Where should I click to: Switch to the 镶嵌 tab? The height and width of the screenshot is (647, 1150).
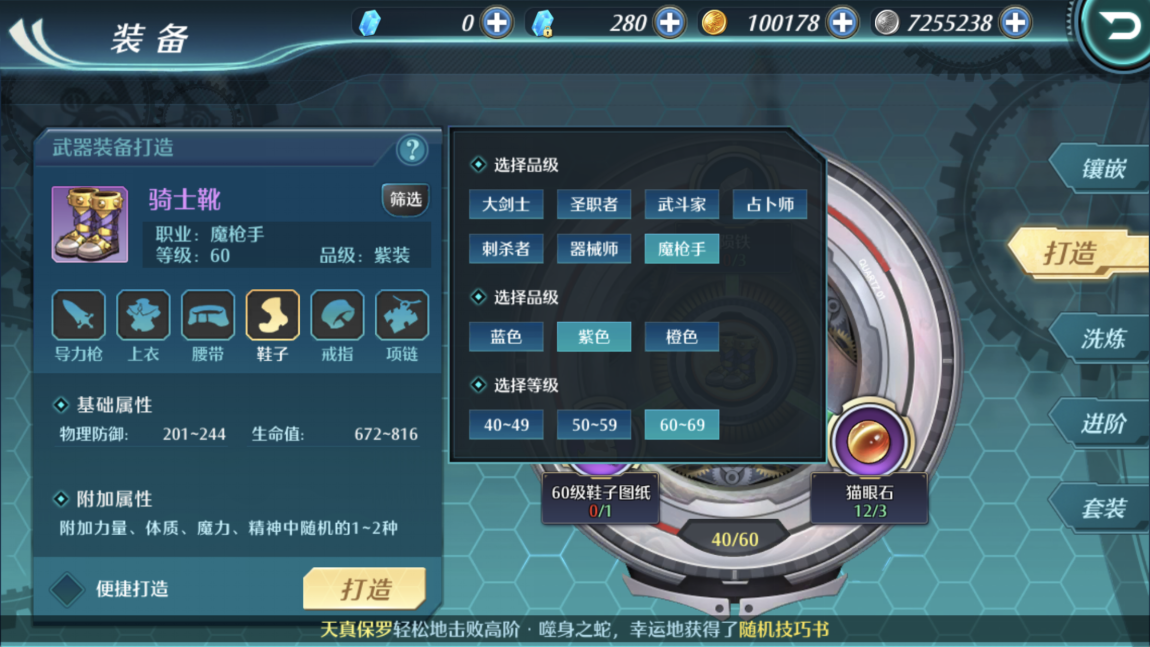[1102, 169]
